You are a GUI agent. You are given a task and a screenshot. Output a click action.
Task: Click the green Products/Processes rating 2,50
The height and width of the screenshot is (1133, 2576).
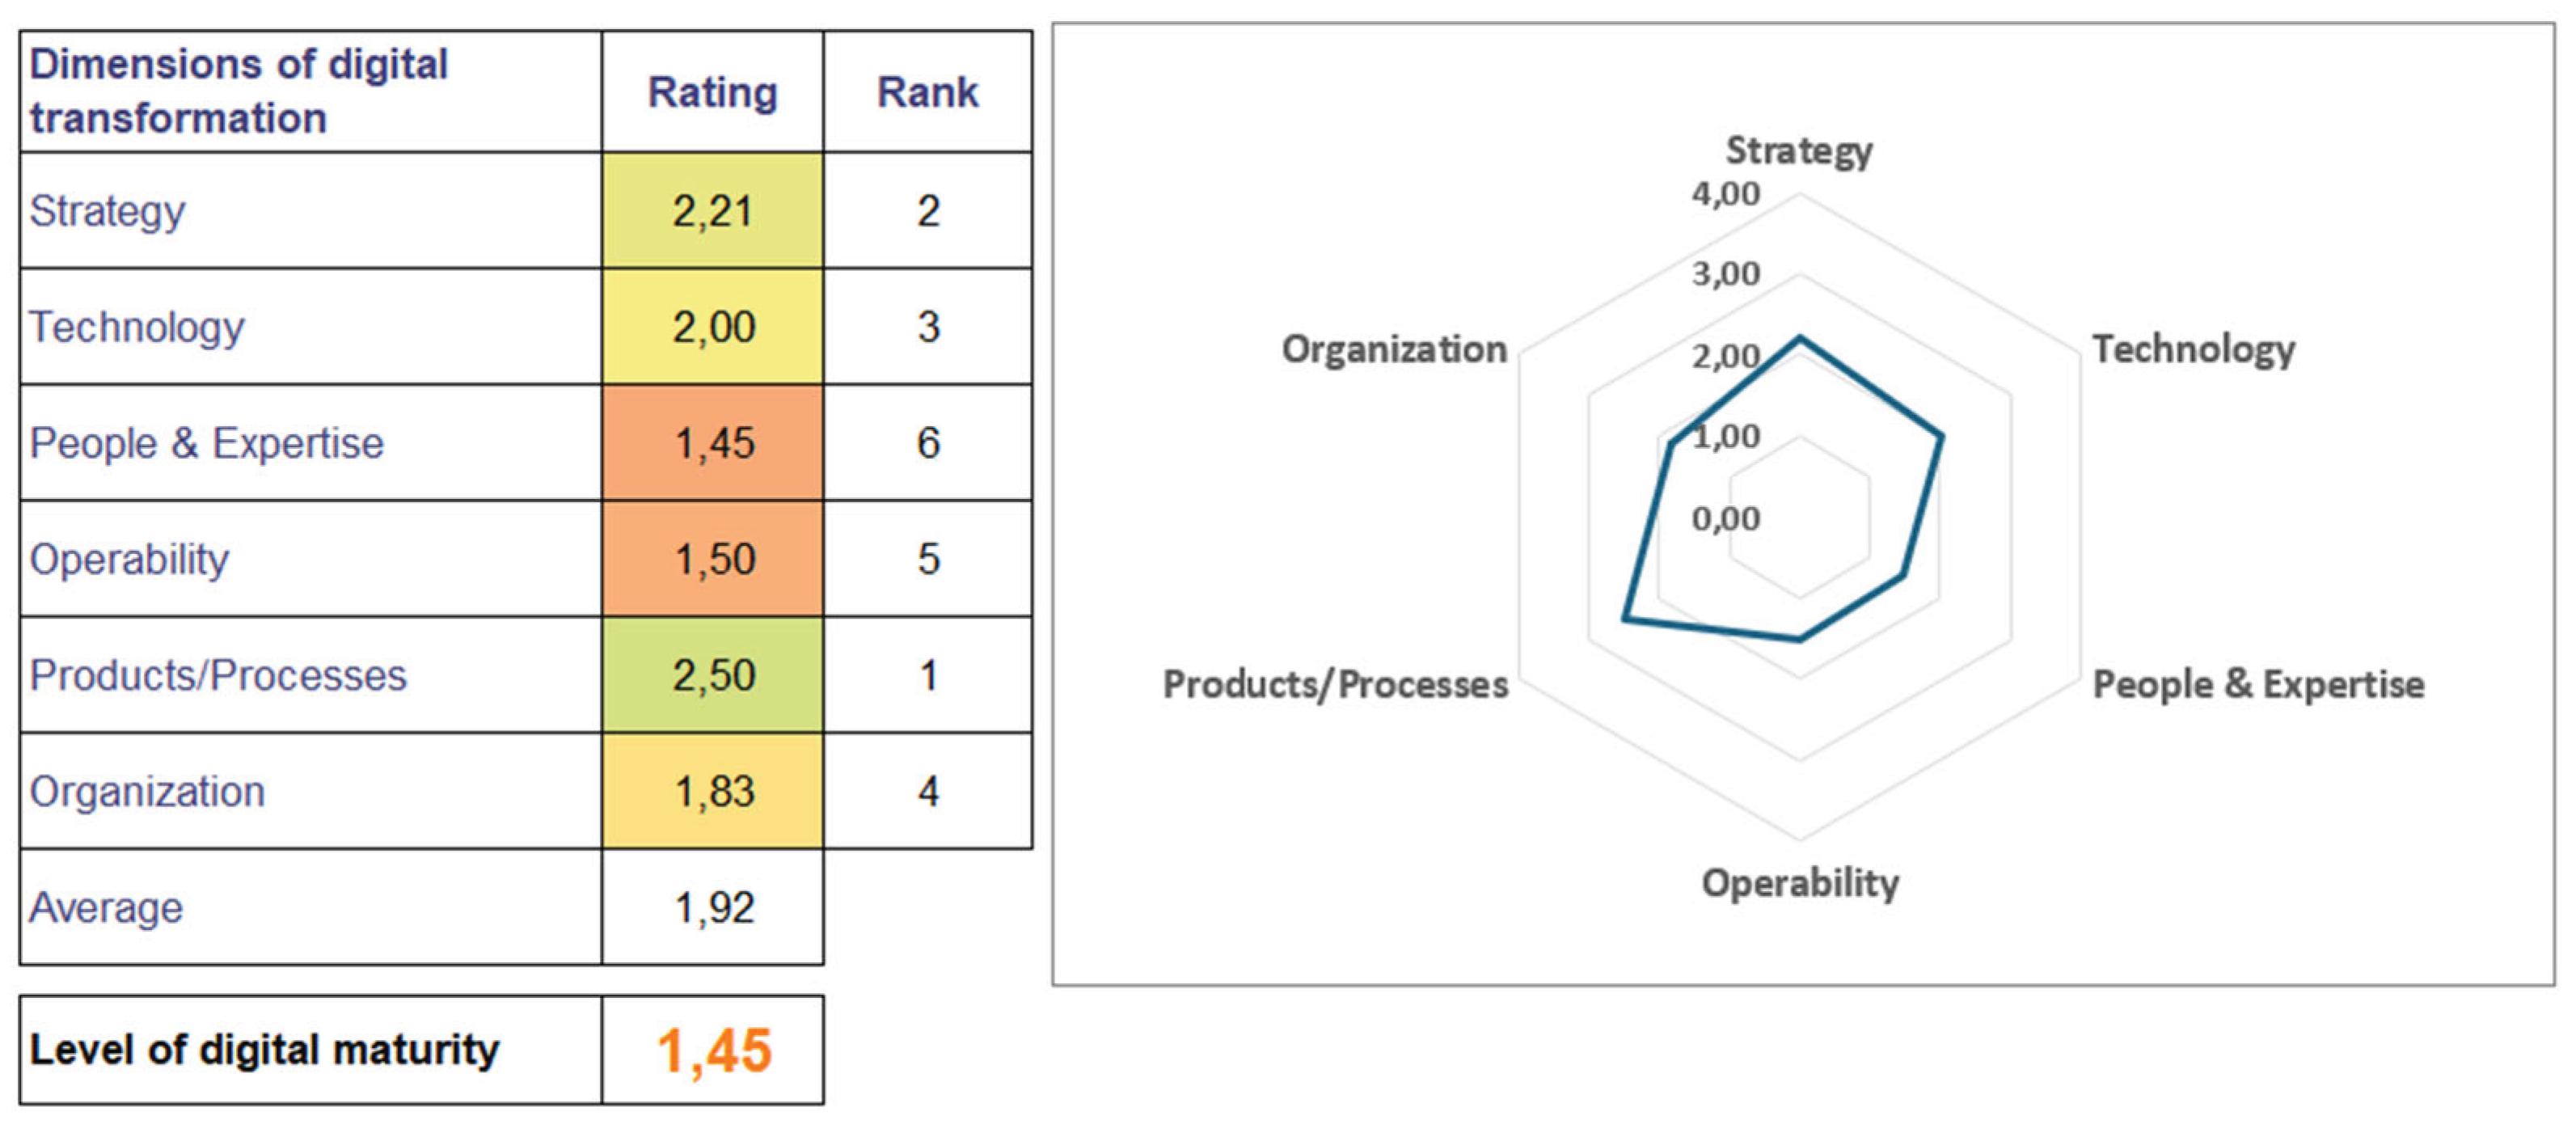[712, 675]
